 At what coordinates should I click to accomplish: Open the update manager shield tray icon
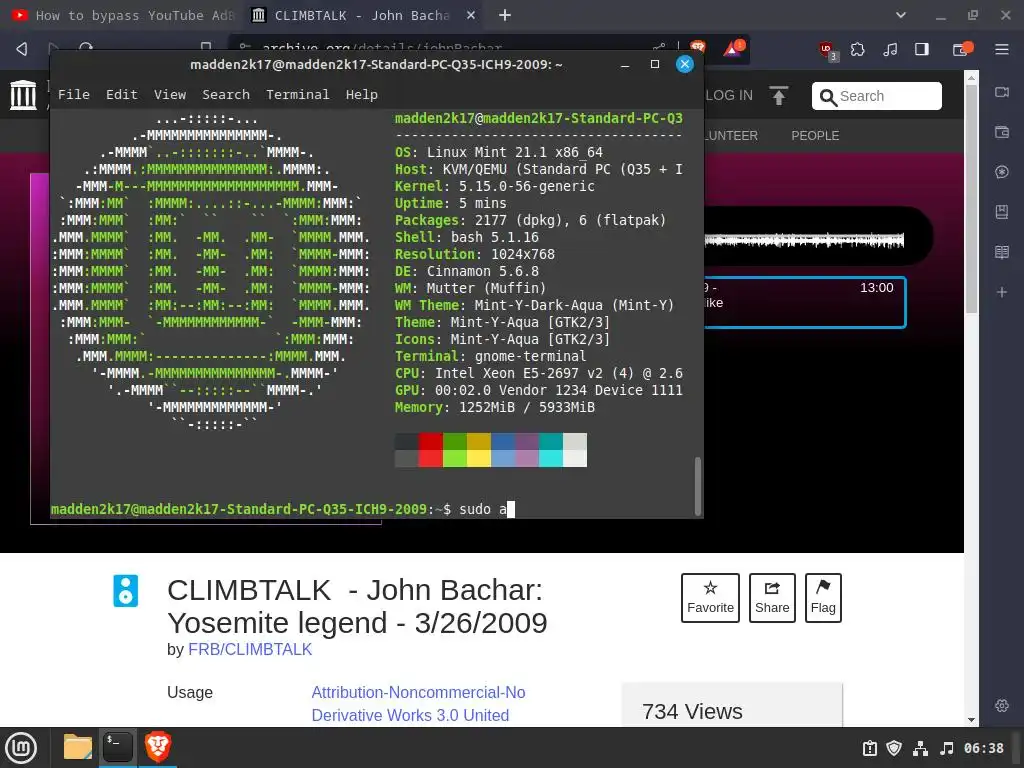coord(894,748)
